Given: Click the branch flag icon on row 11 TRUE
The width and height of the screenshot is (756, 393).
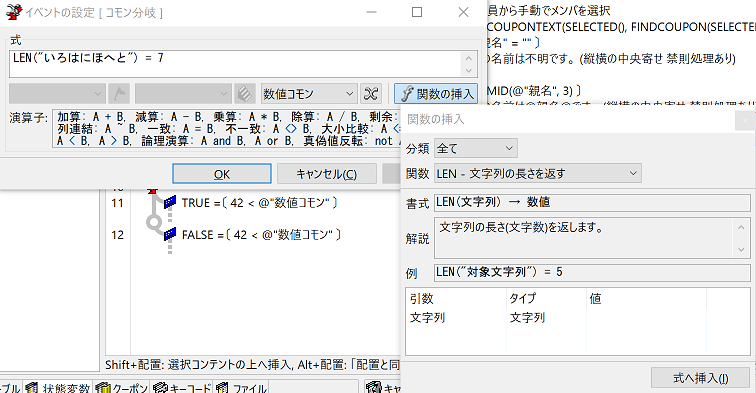Looking at the screenshot, I should [170, 202].
